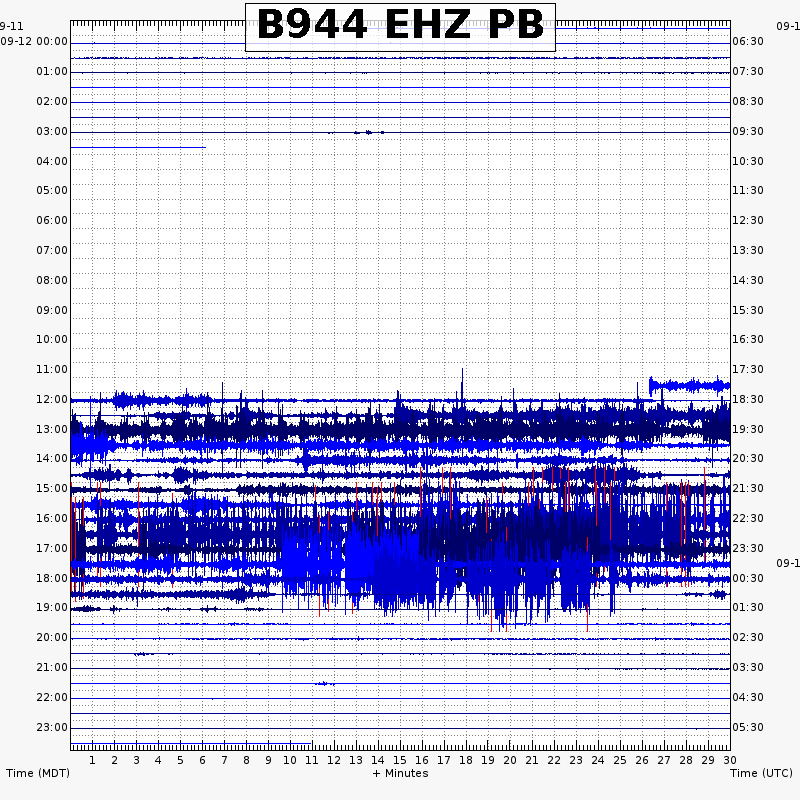Click the 03:00 MDT row label
The width and height of the screenshot is (800, 800).
click(52, 132)
